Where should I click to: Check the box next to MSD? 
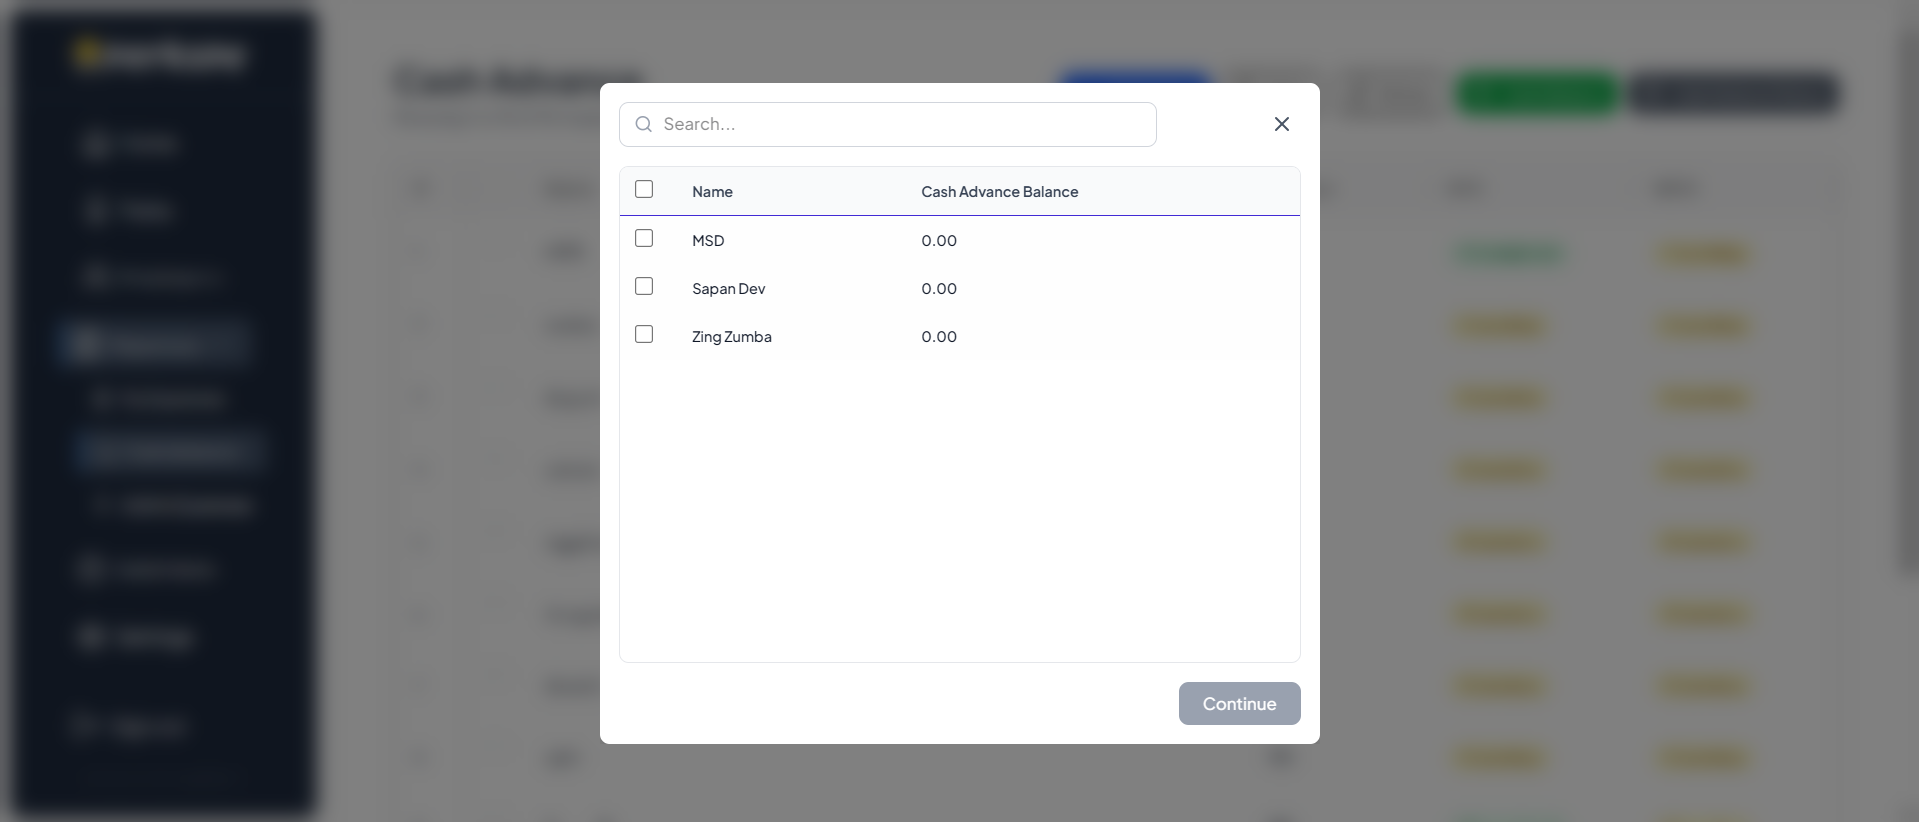644,238
